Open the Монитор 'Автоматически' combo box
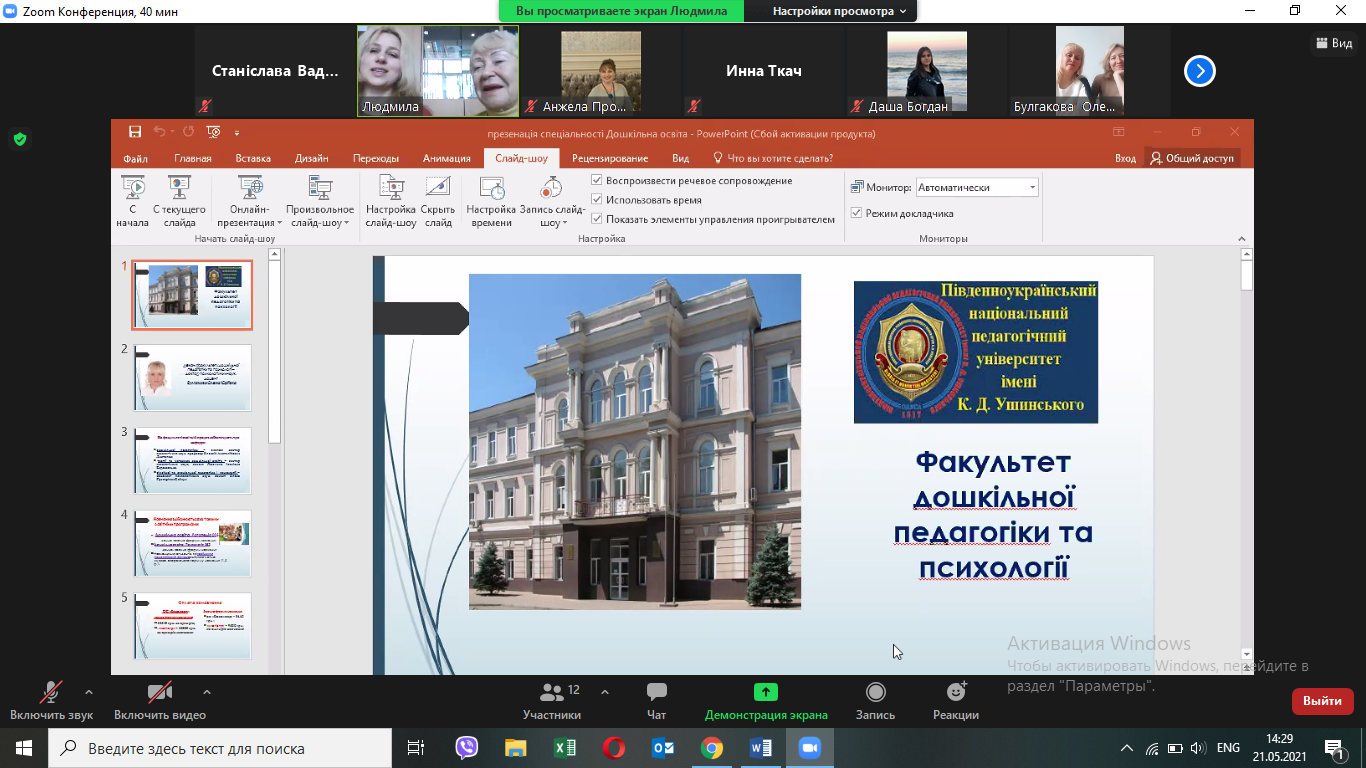Image resolution: width=1366 pixels, height=768 pixels. point(977,187)
